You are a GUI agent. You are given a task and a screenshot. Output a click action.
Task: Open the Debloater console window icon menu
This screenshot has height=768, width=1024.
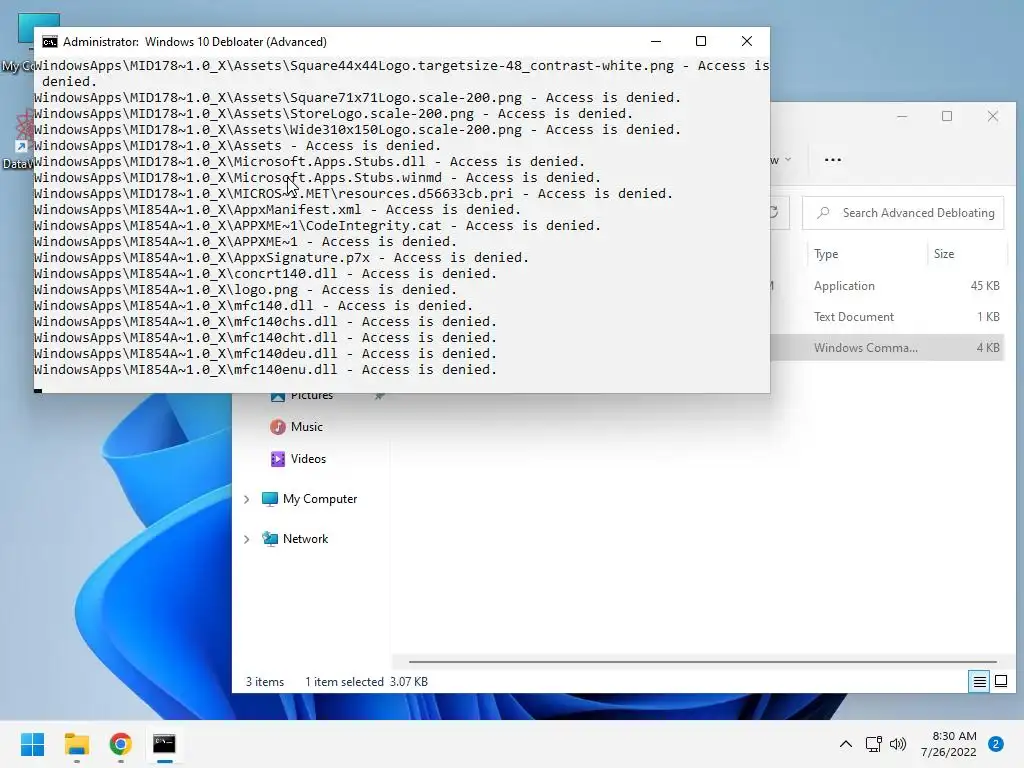pyautogui.click(x=50, y=42)
